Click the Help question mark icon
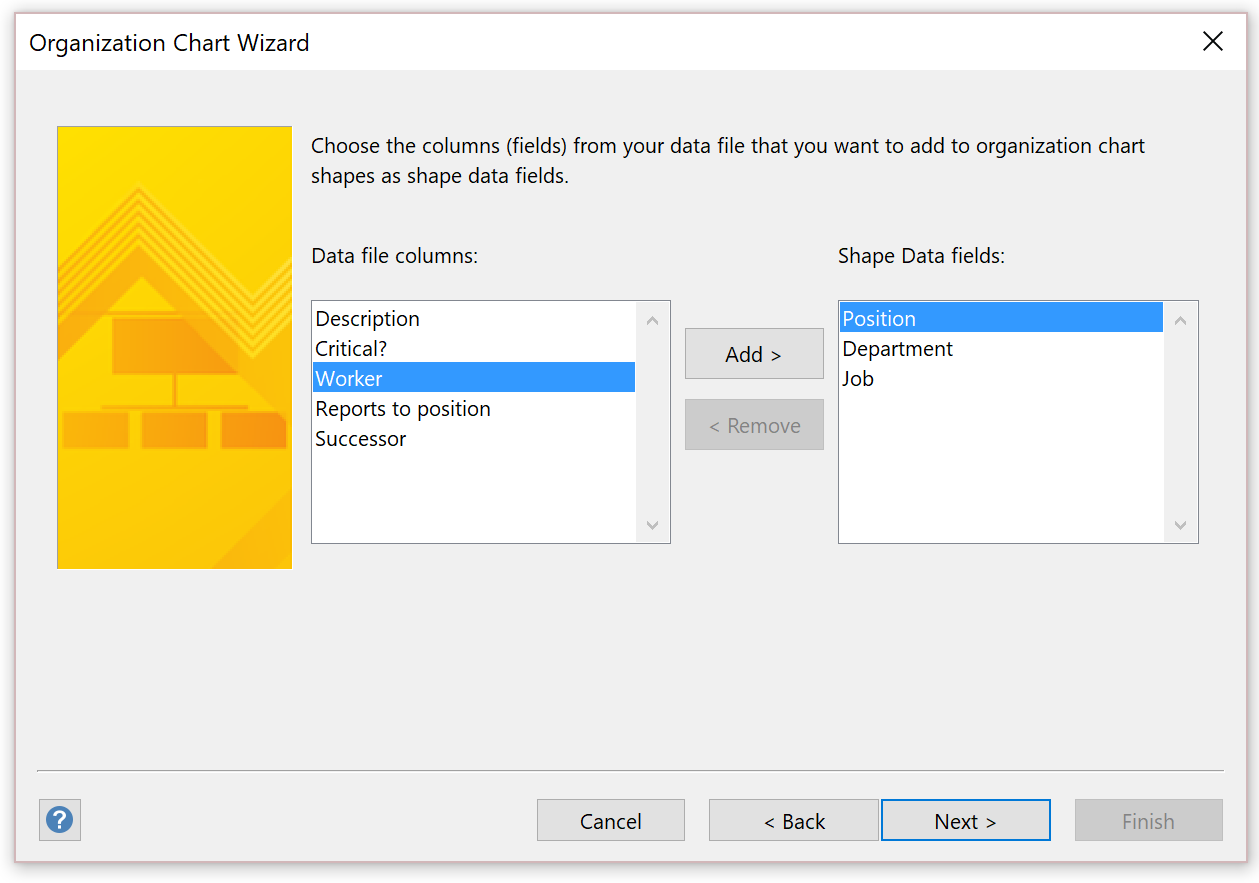The image size is (1259, 883). pos(59,819)
